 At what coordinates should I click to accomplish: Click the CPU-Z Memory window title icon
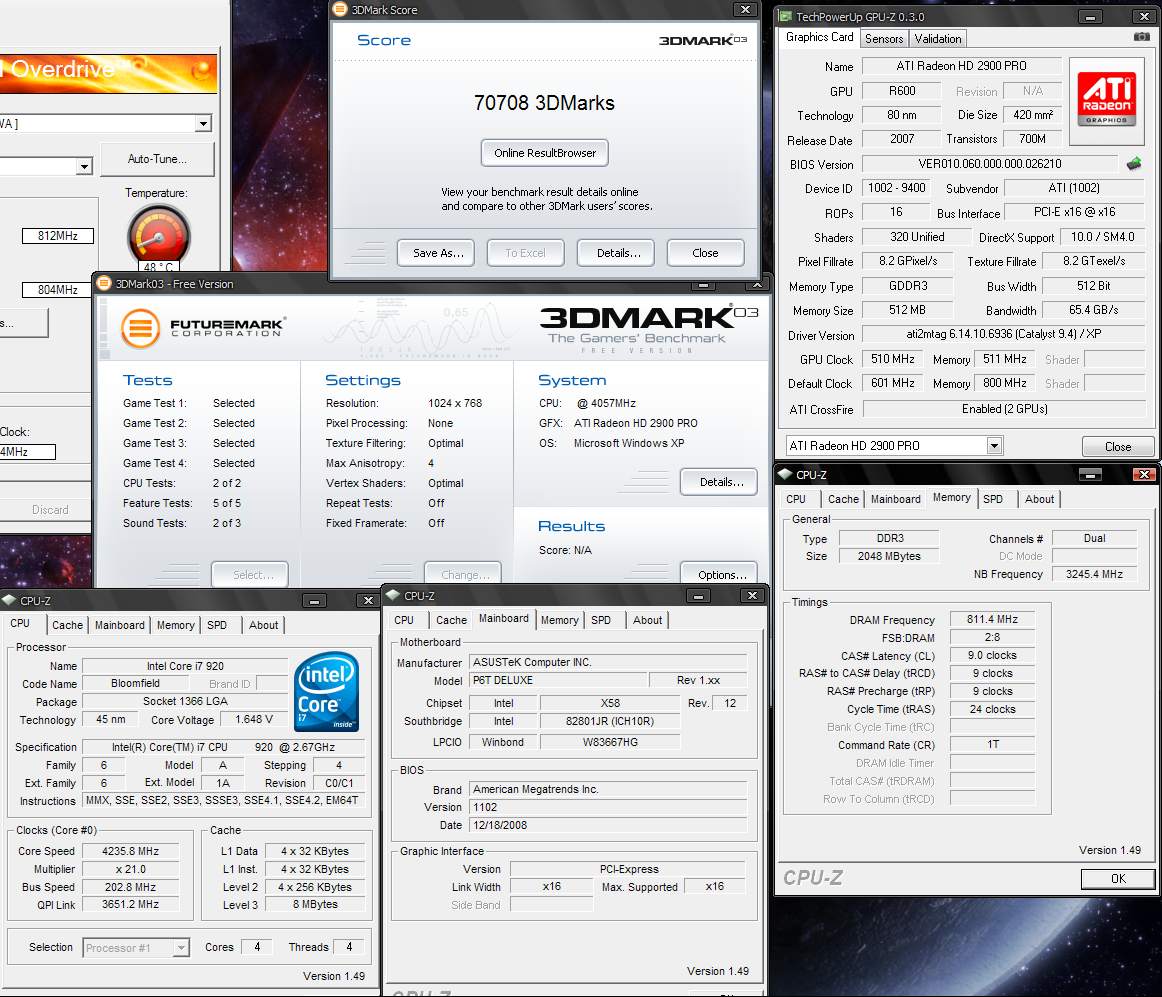click(x=786, y=474)
